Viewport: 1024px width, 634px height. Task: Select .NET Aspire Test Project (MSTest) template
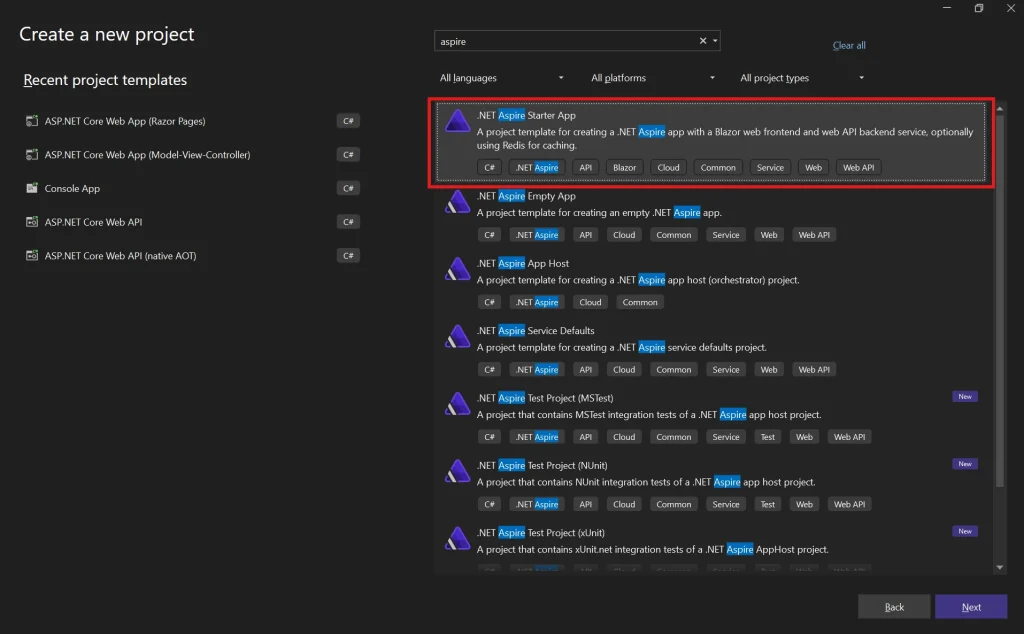coord(711,417)
